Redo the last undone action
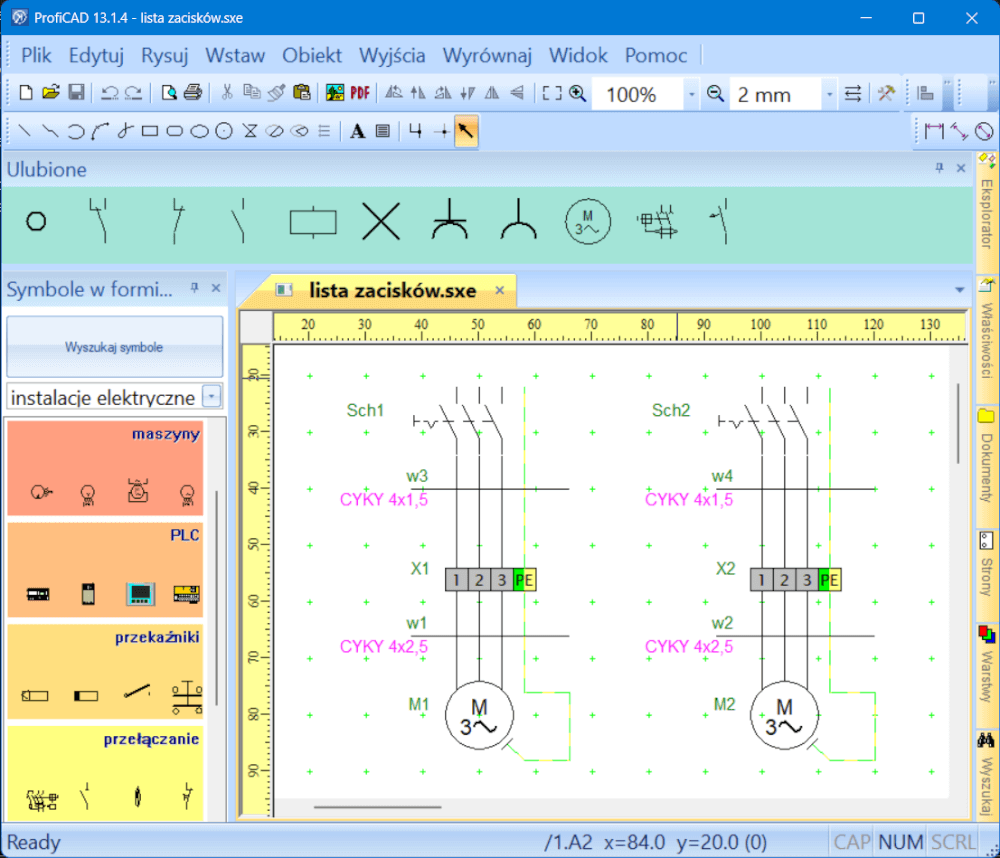1000x858 pixels. pos(133,93)
